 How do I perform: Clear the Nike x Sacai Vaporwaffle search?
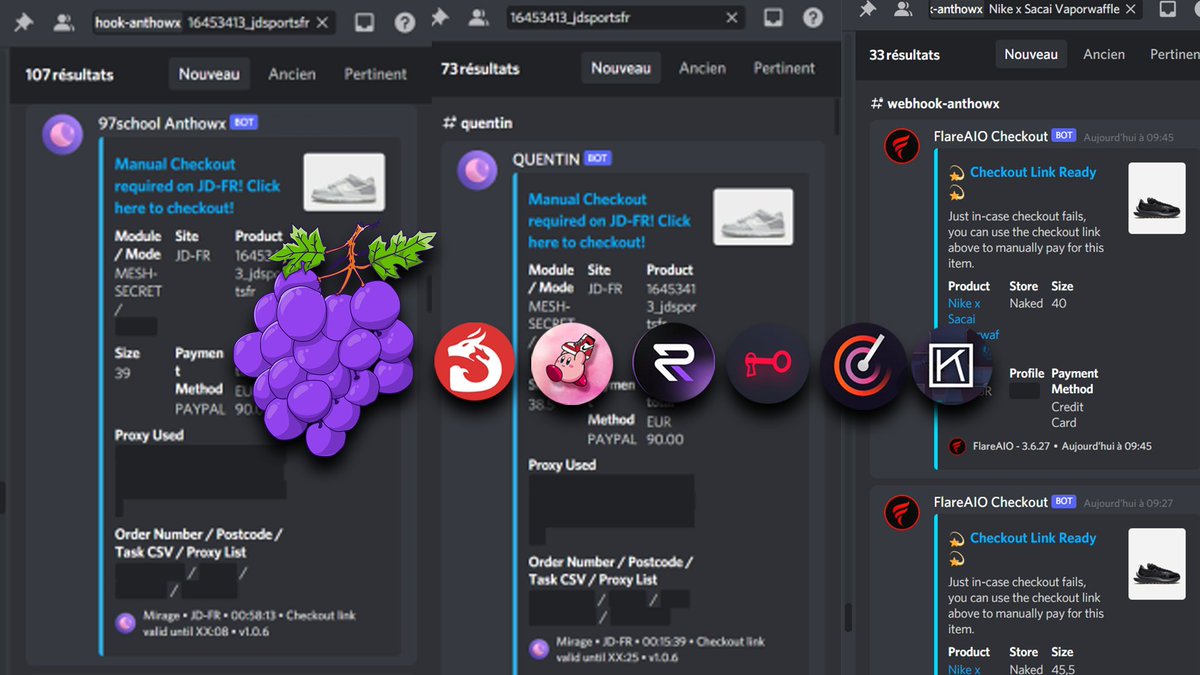(1130, 9)
